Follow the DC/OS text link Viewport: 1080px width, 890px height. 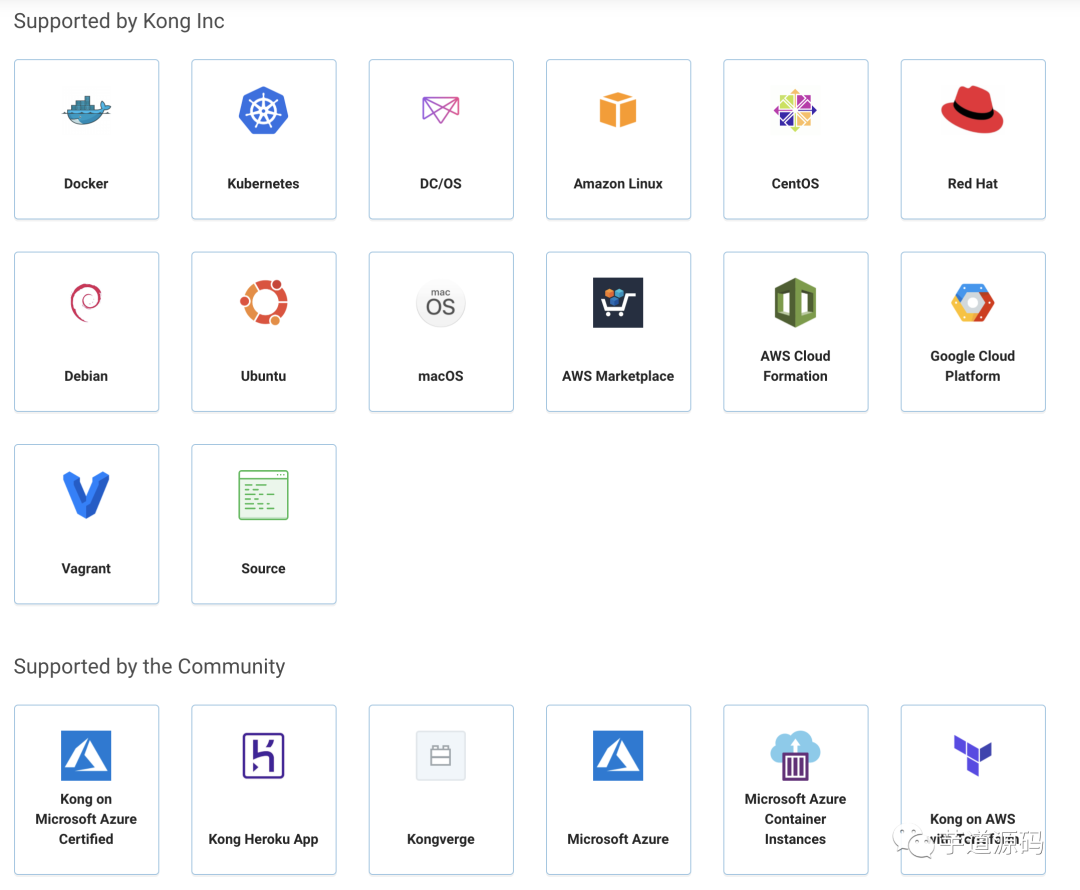(441, 184)
